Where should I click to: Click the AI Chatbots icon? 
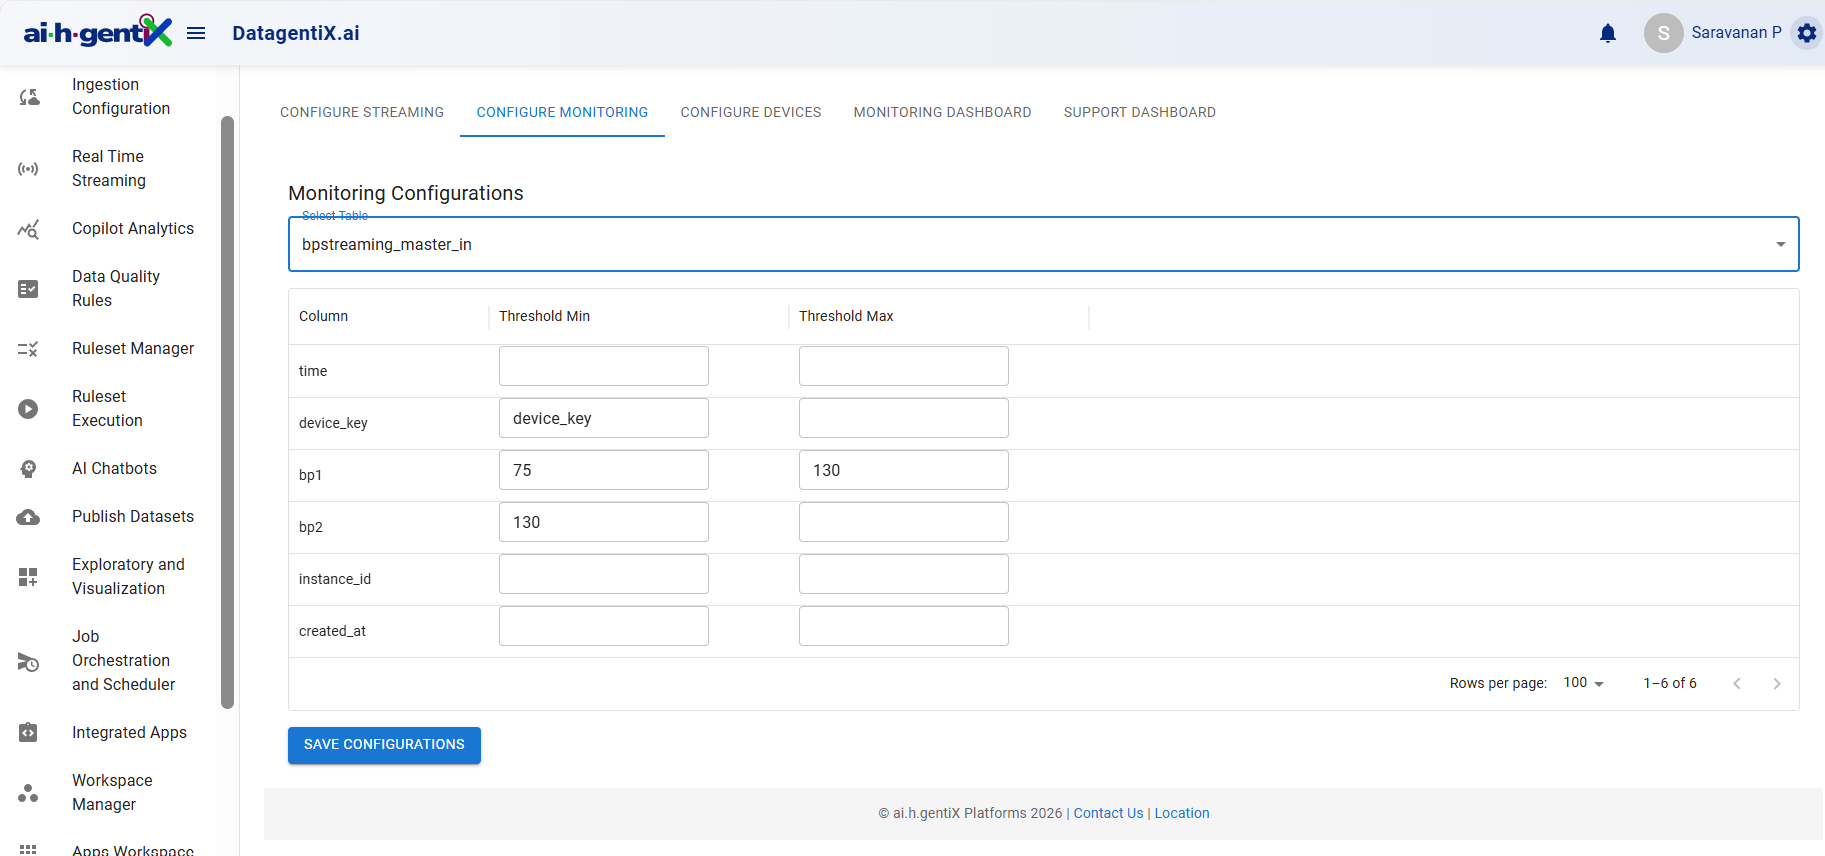point(28,469)
